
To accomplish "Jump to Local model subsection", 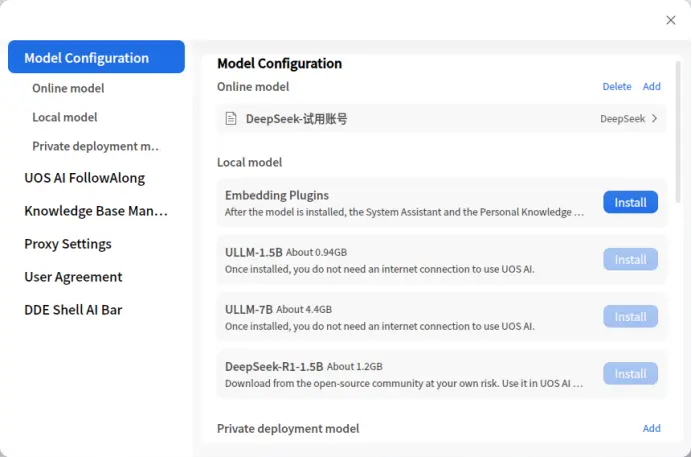I will coord(65,117).
